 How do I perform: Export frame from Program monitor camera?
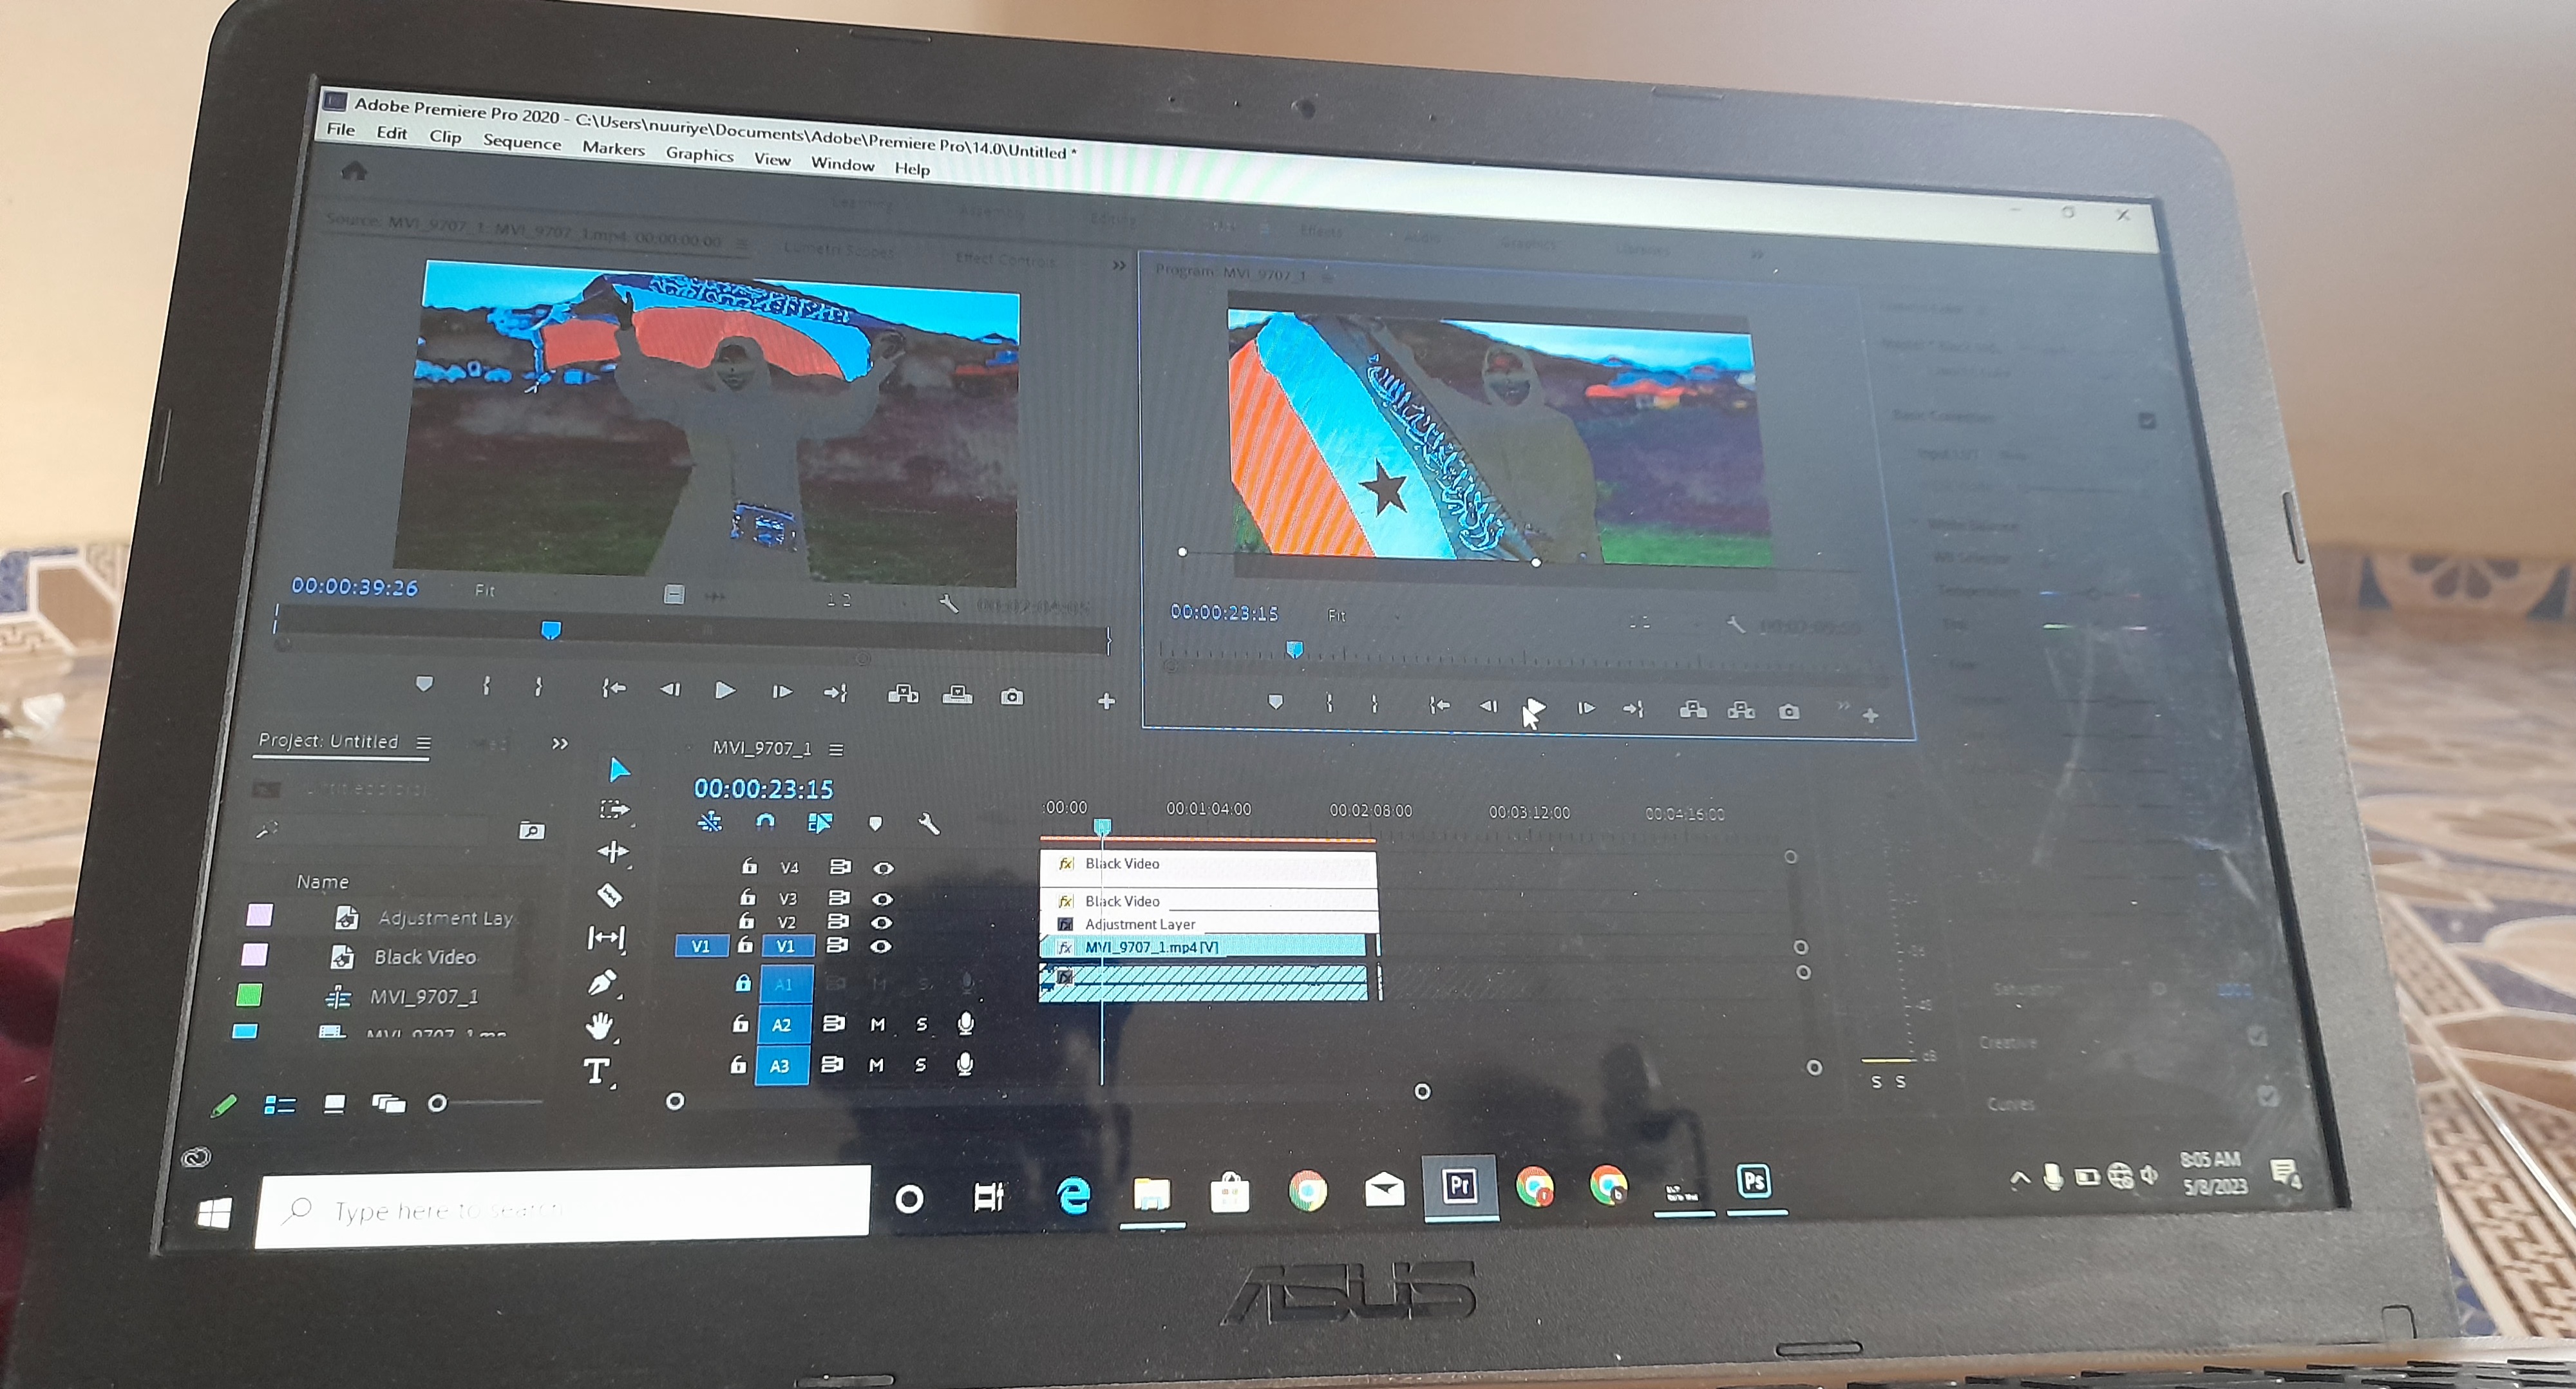(1789, 712)
